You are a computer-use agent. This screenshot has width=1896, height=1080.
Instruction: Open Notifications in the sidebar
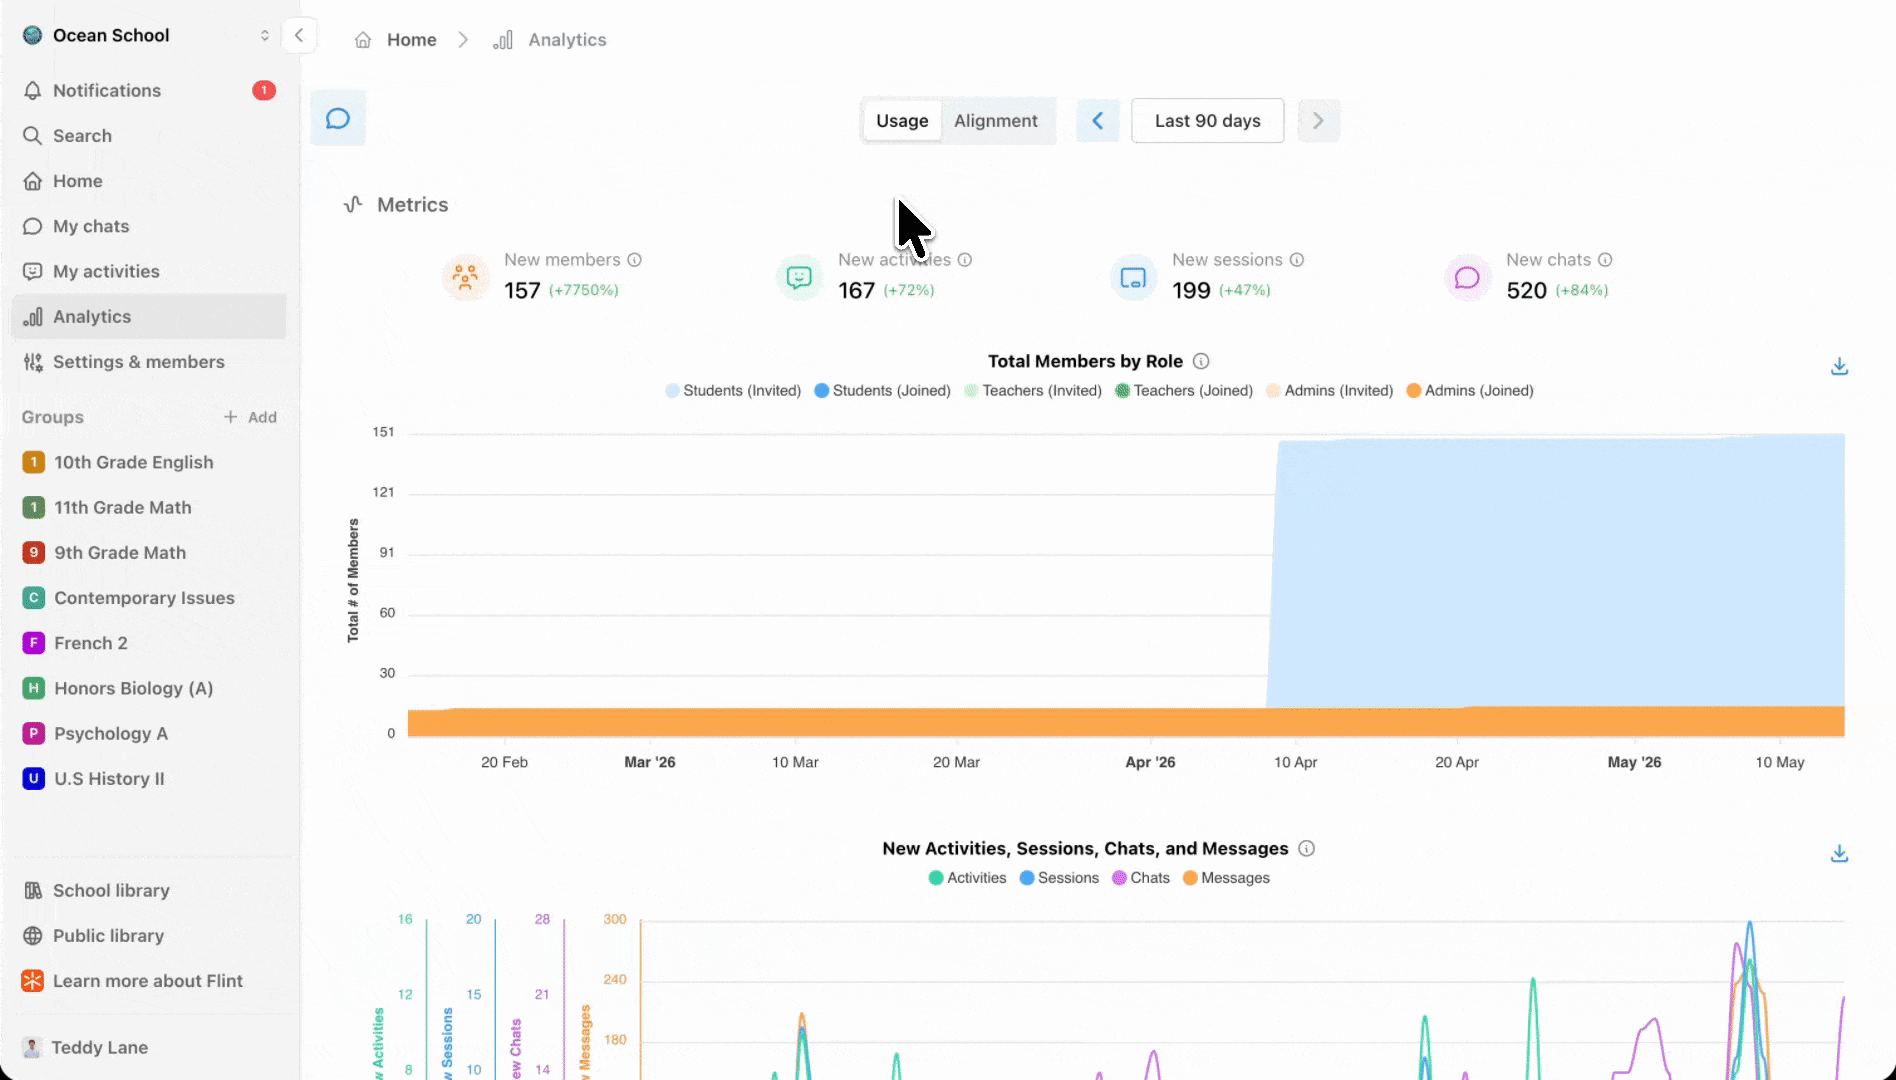(149, 91)
